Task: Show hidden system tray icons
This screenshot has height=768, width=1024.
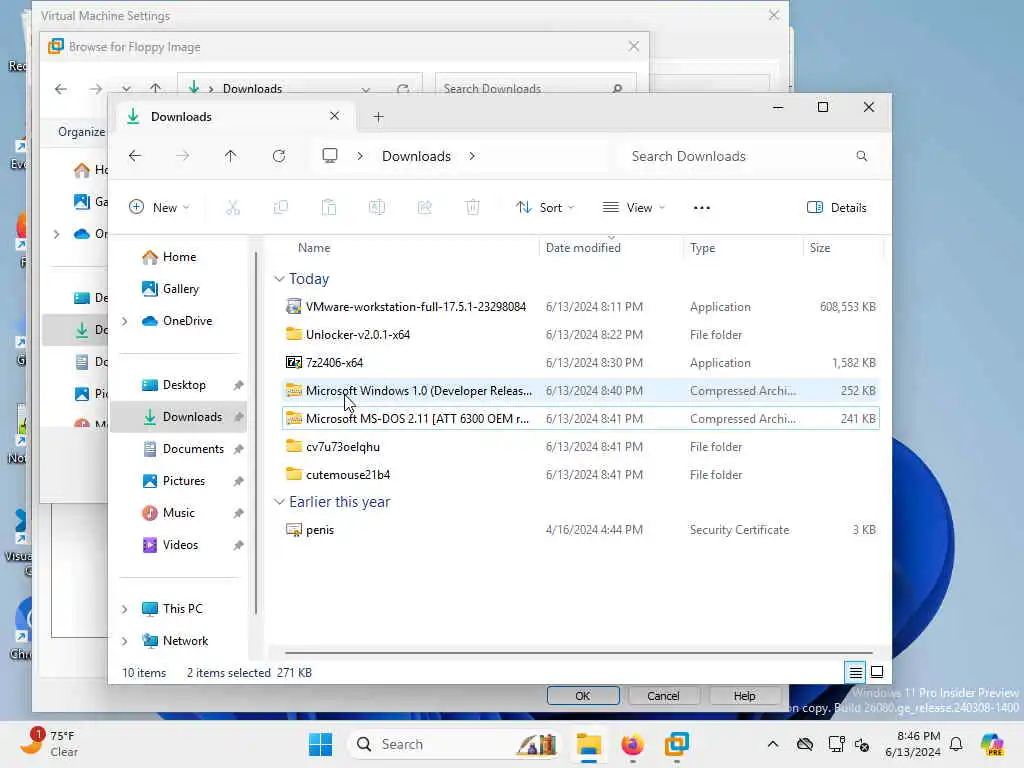Action: tap(773, 744)
